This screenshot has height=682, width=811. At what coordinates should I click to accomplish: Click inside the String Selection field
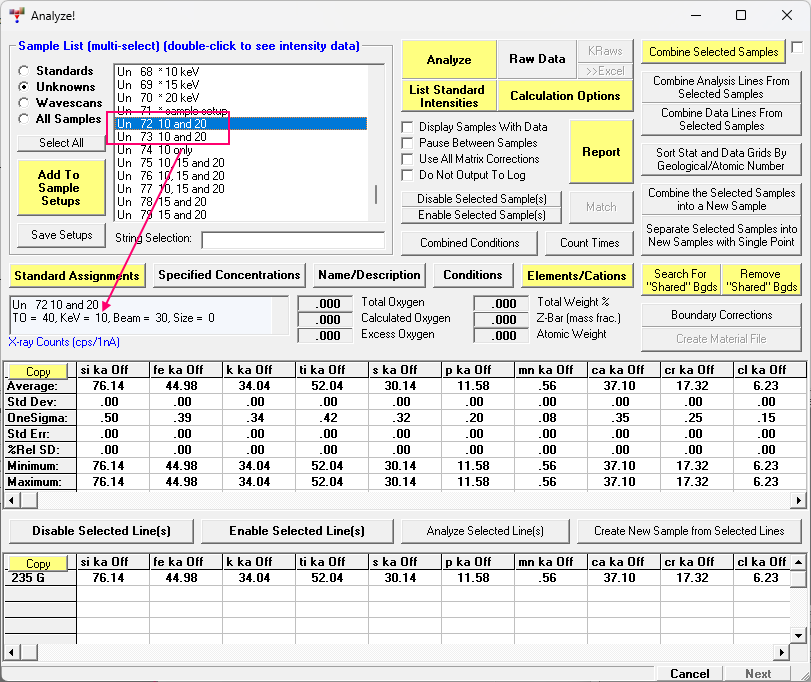(292, 240)
